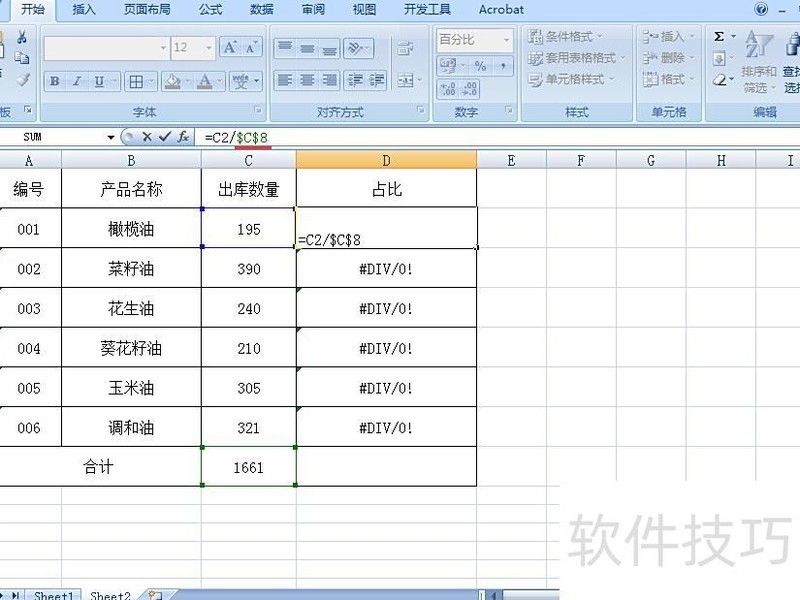Toggle bold formatting
The width and height of the screenshot is (800, 600).
point(55,82)
